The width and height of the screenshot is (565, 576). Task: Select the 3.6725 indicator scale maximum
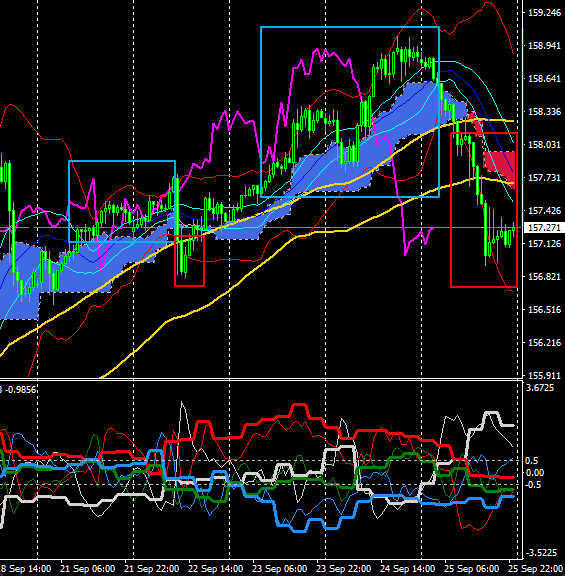[x=540, y=388]
